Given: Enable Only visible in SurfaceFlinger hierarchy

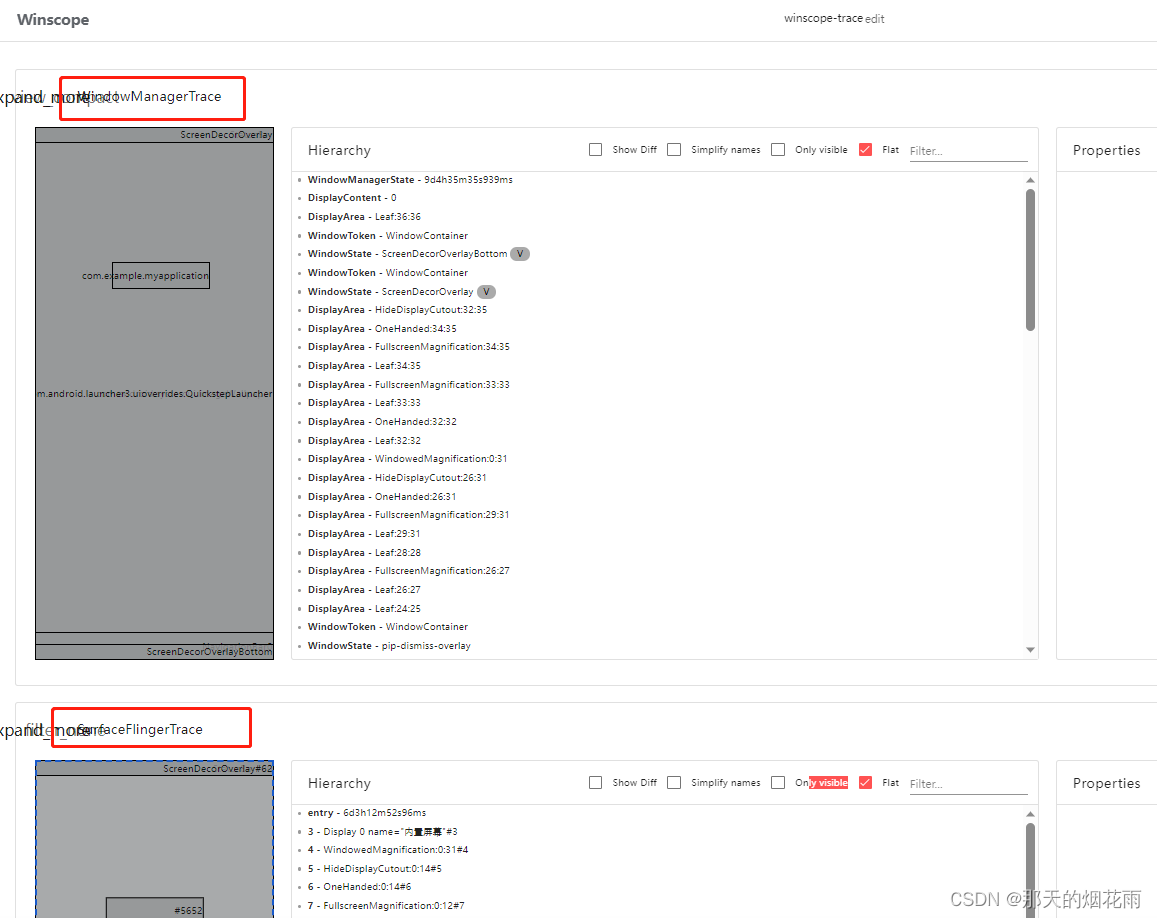Looking at the screenshot, I should click(778, 782).
